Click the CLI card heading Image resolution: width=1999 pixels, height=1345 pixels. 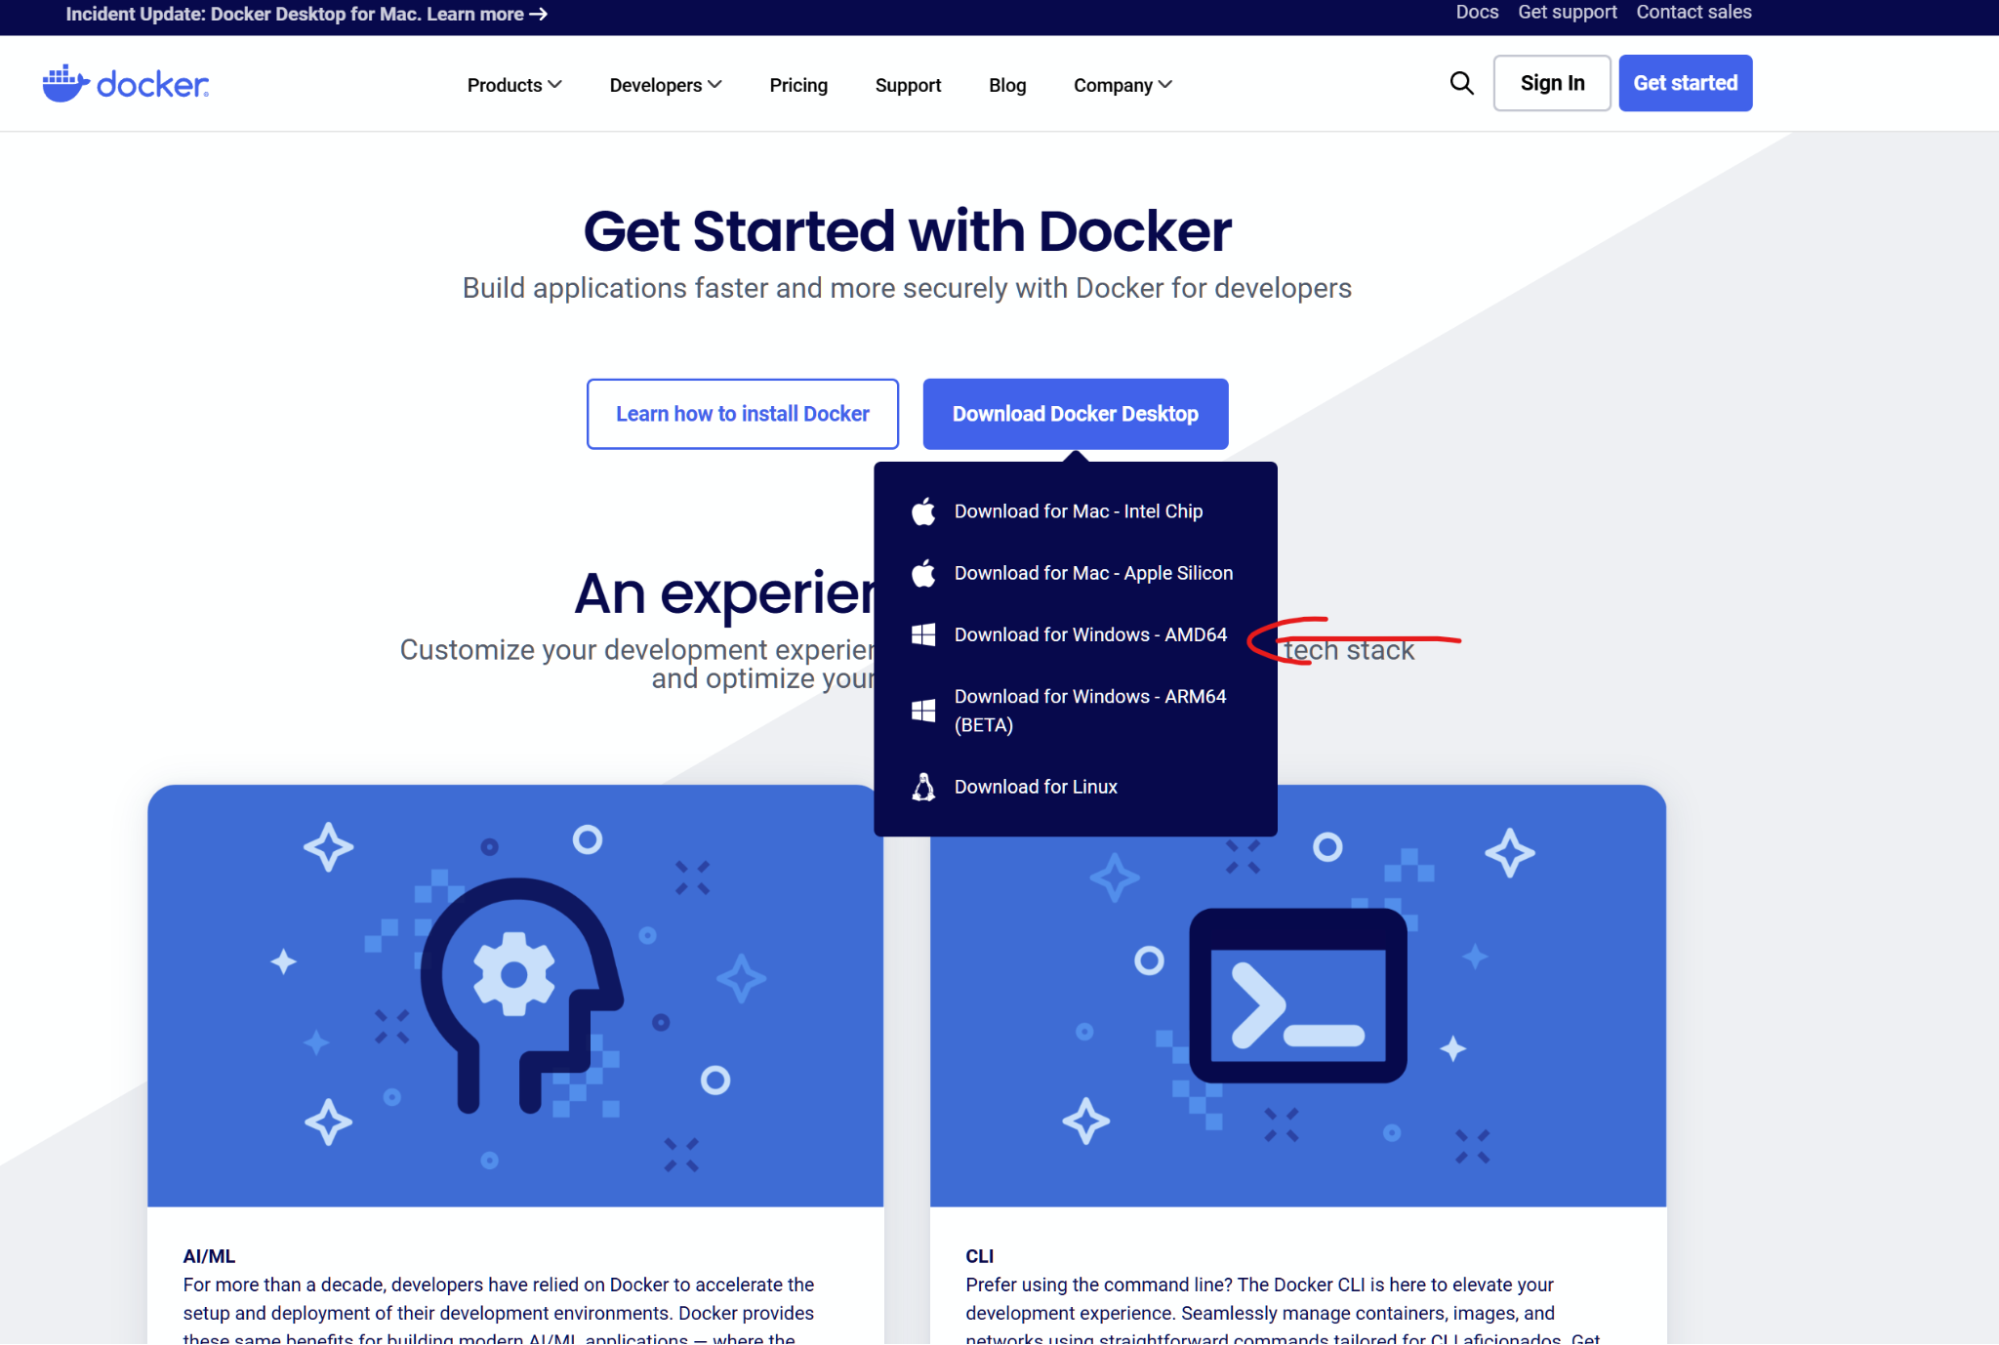click(x=979, y=1256)
